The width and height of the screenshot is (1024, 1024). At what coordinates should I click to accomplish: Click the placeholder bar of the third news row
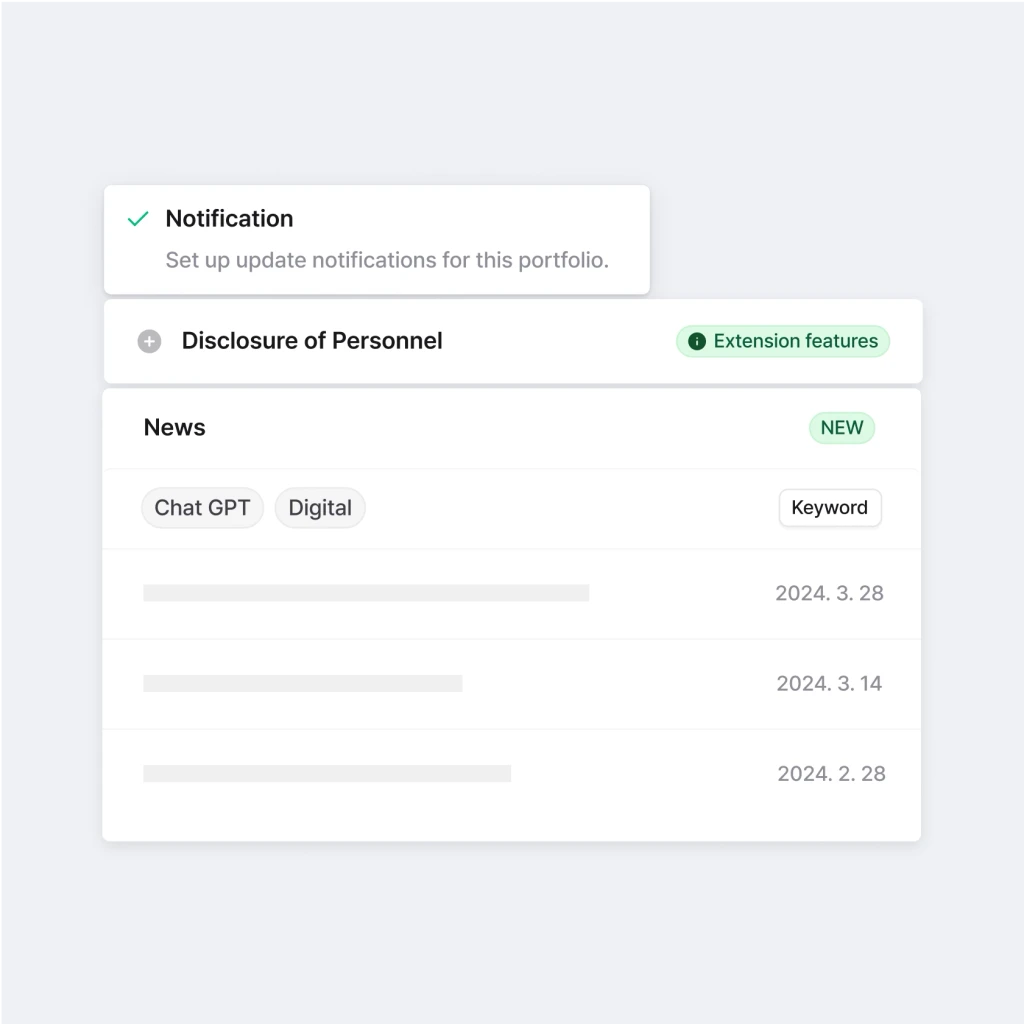327,773
